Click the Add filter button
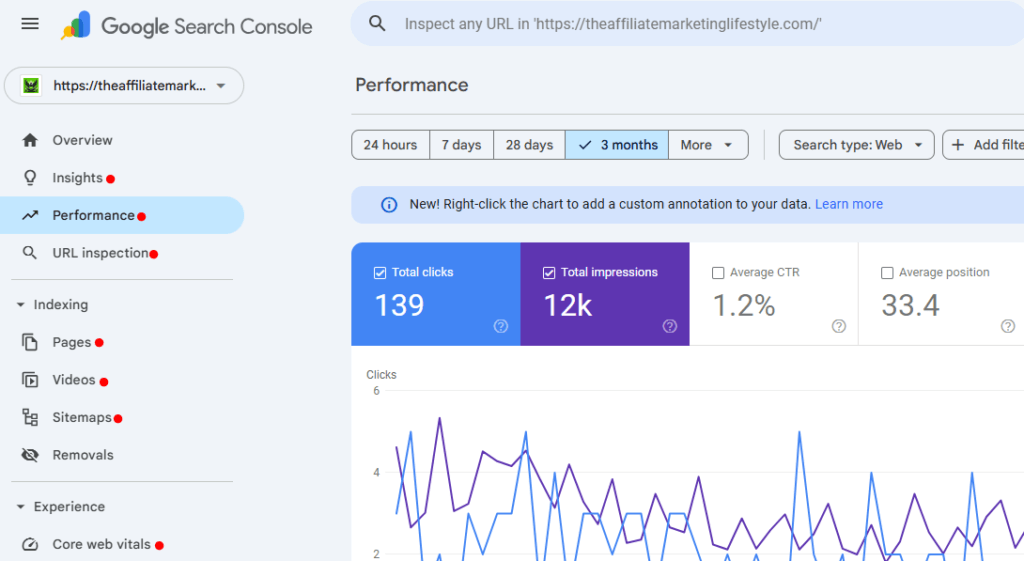Screen dimensions: 1024x561 pos(984,145)
